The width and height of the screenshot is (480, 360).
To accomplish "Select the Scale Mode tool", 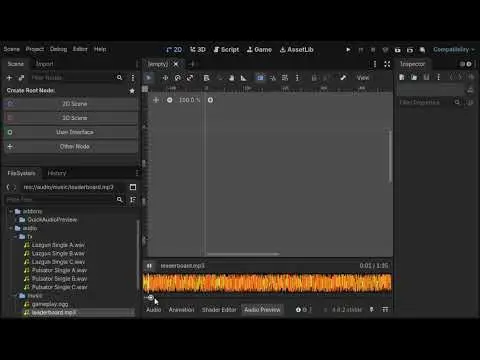I will click(x=190, y=78).
